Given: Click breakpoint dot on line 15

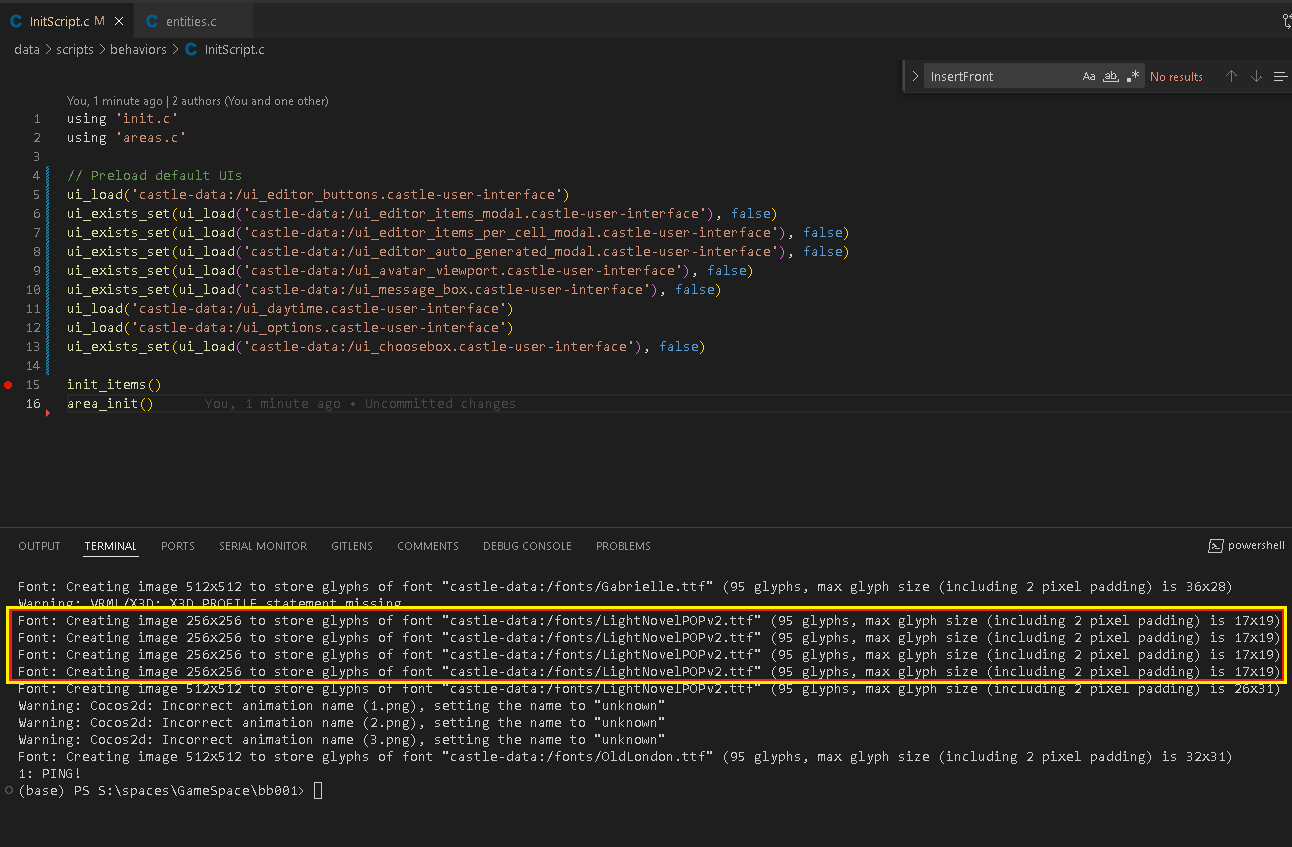Looking at the screenshot, I should click(x=9, y=385).
